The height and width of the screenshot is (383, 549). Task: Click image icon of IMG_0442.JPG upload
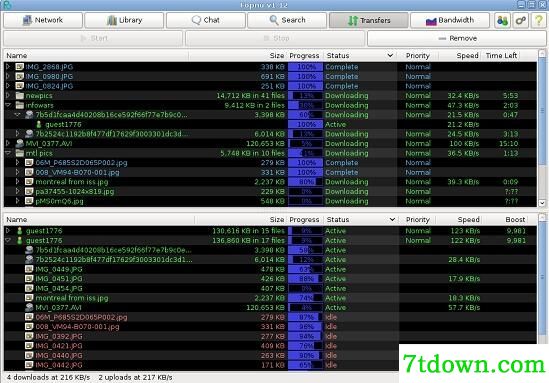coord(29,365)
